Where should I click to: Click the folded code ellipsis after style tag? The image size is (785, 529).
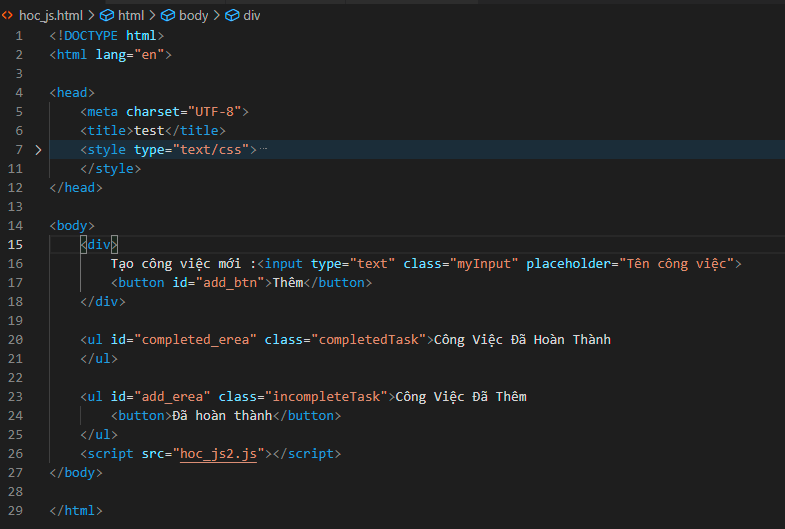(263, 149)
